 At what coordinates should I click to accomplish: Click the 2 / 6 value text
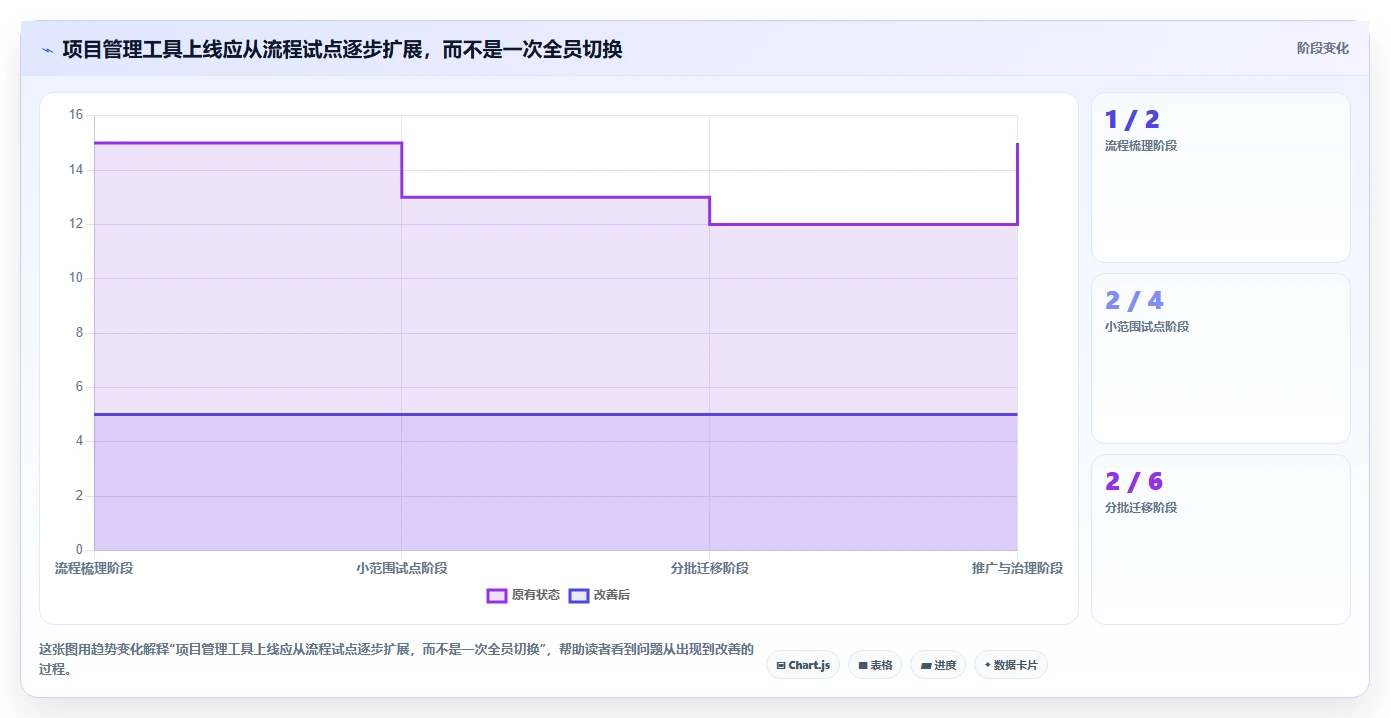point(1134,482)
